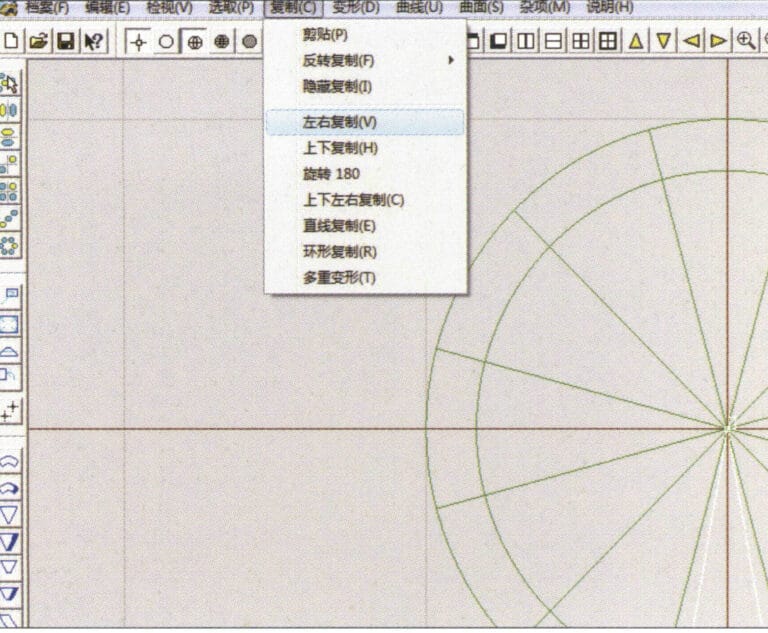Select the circle-with-cross view mode icon
The height and width of the screenshot is (633, 768).
pos(194,42)
